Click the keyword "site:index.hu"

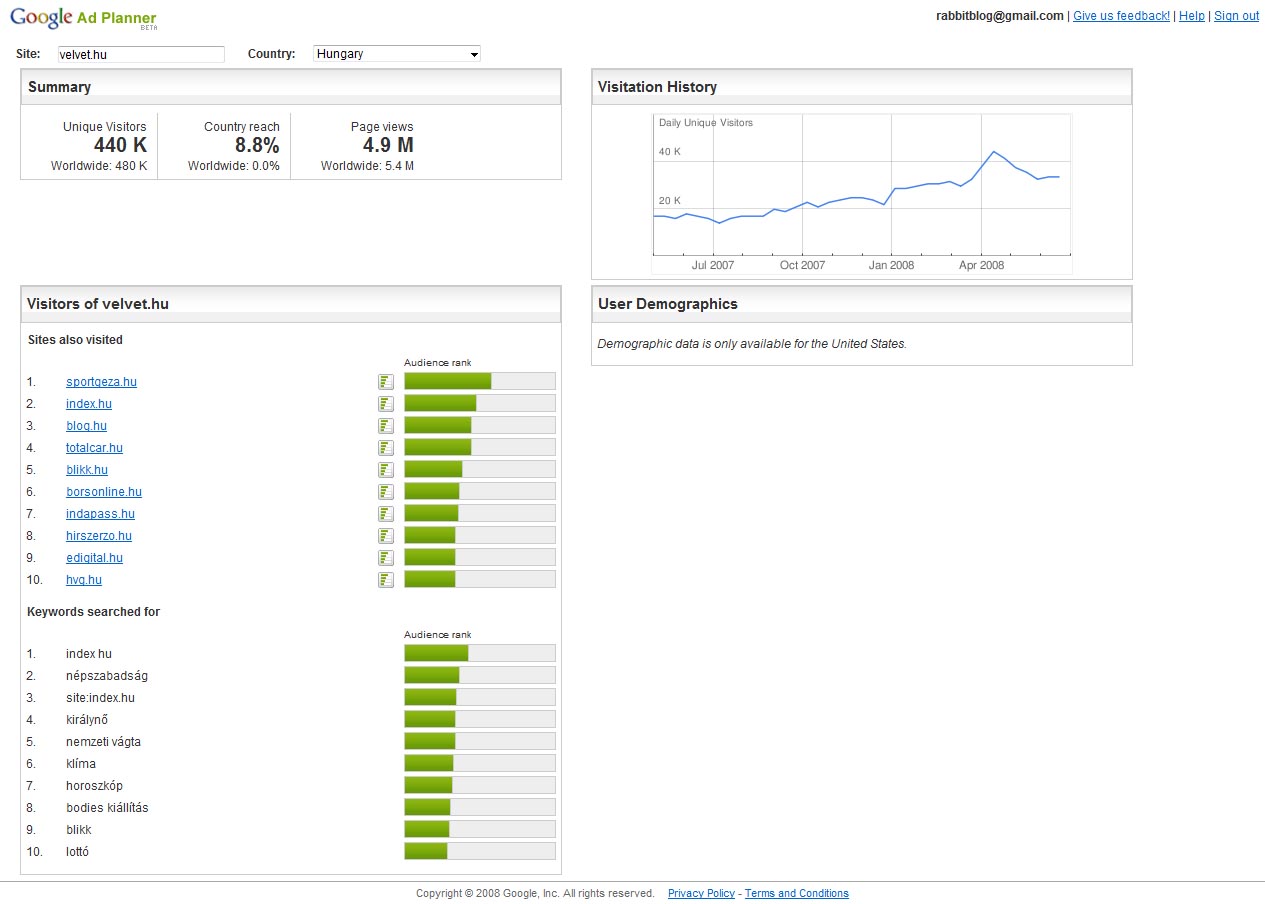[100, 698]
